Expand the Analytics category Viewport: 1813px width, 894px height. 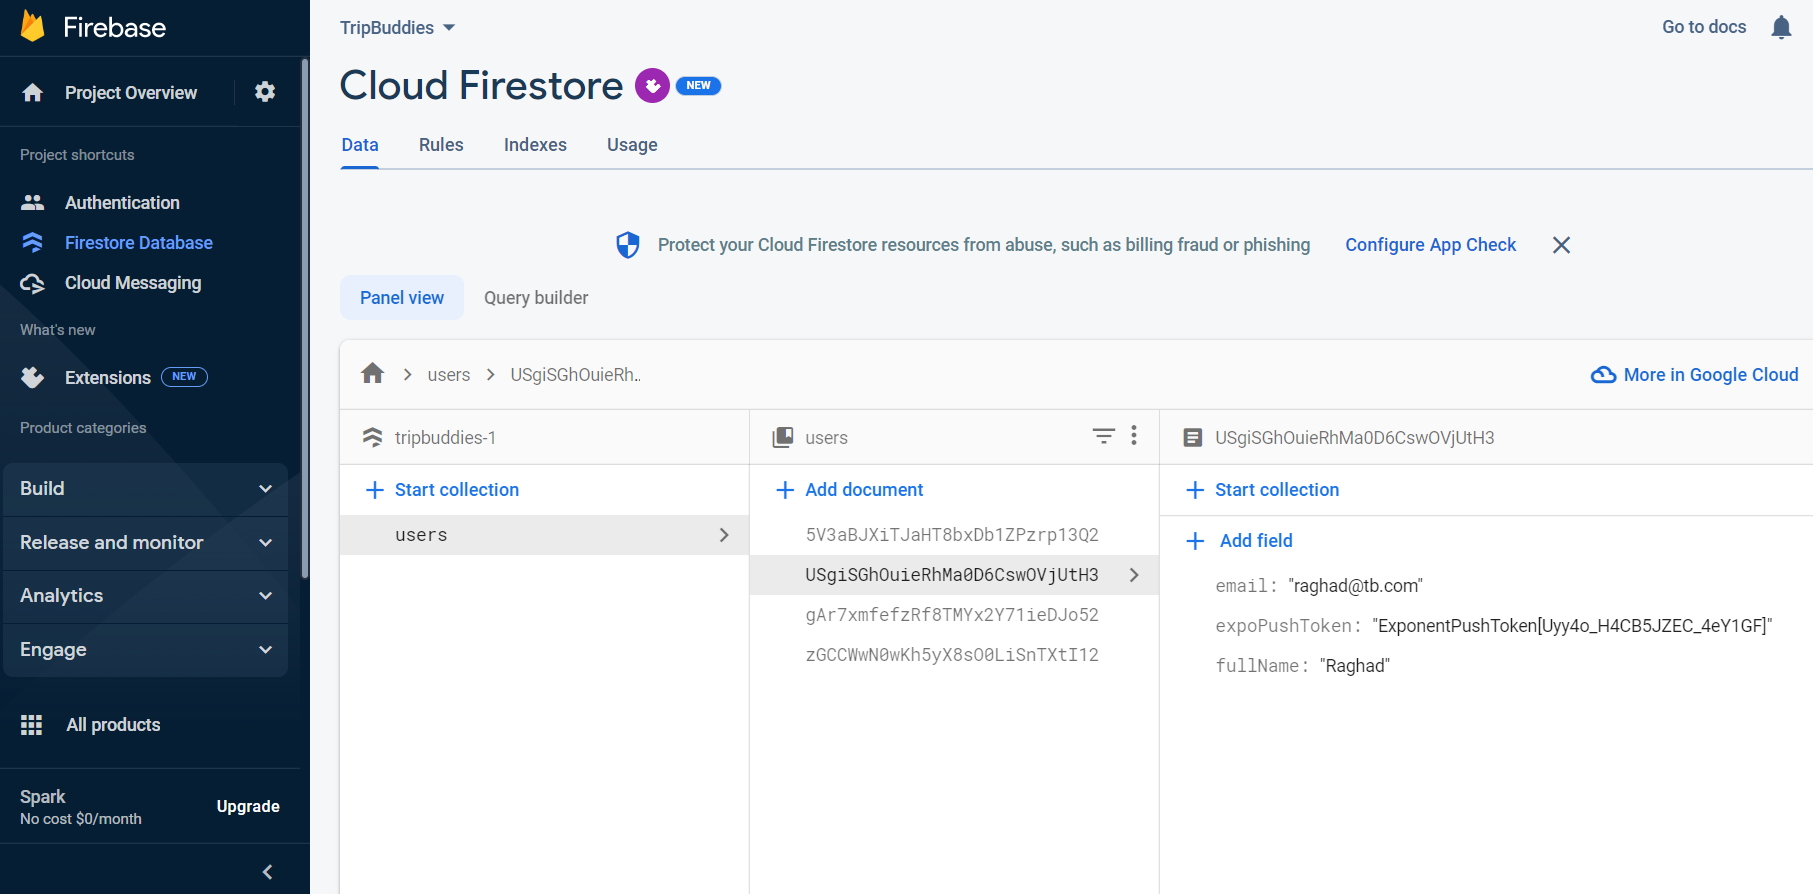(145, 596)
